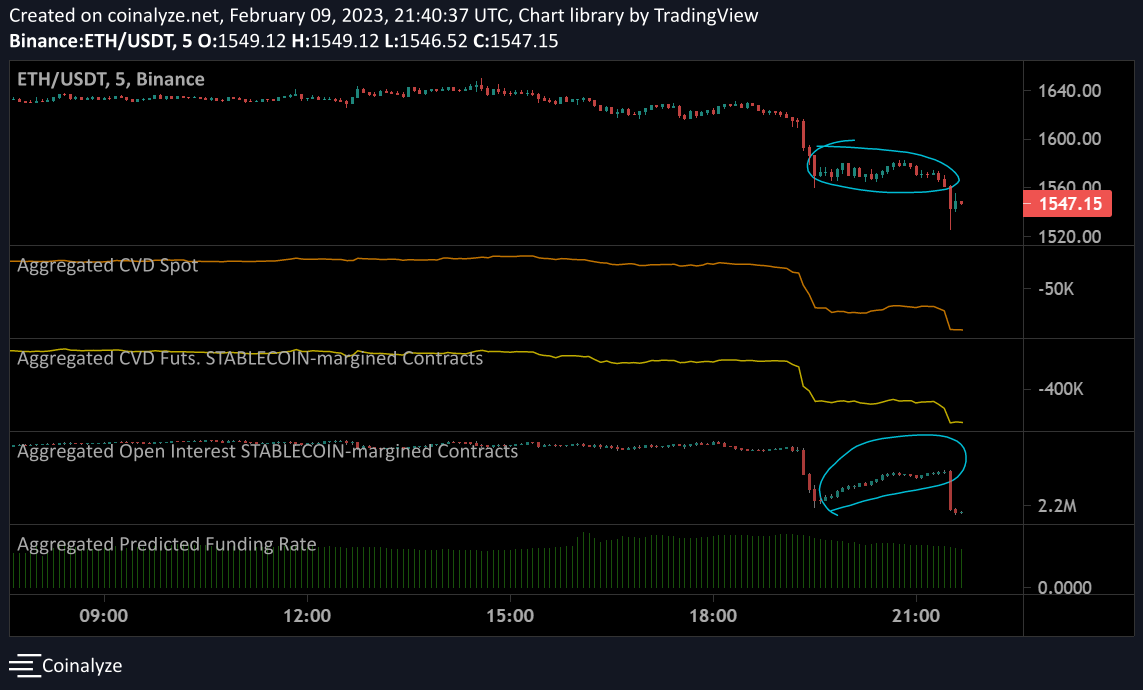Click the cyan ellipse annotation on the open interest pane

(965, 455)
